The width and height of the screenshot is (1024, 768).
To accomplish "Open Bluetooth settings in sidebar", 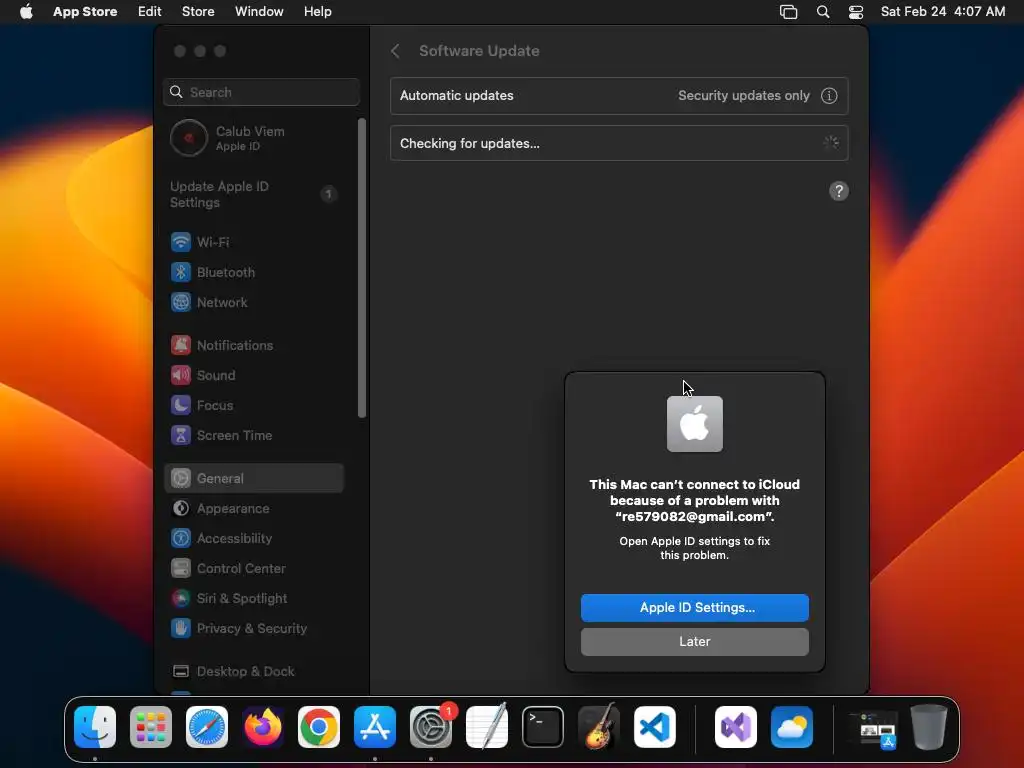I will tap(253, 272).
